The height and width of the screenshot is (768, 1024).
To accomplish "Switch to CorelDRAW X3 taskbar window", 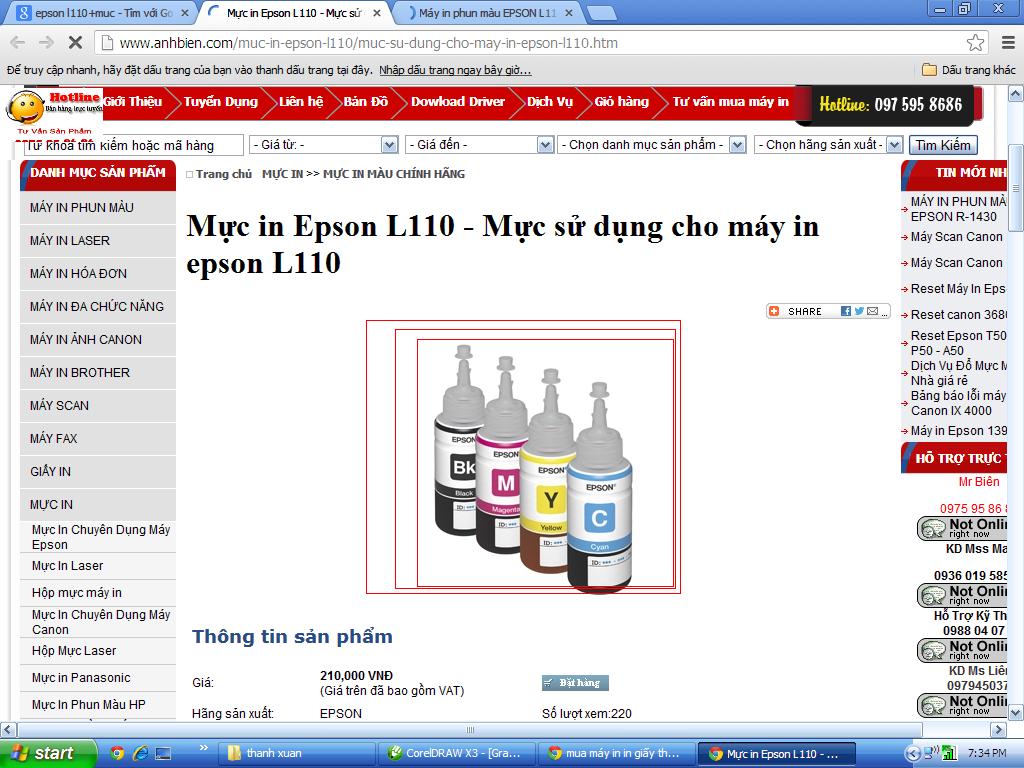I will [x=456, y=754].
